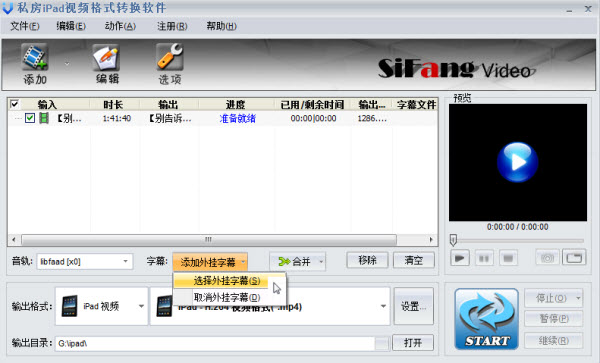Open the 帮助(H) menu
Image resolution: width=600 pixels, height=363 pixels.
221,26
